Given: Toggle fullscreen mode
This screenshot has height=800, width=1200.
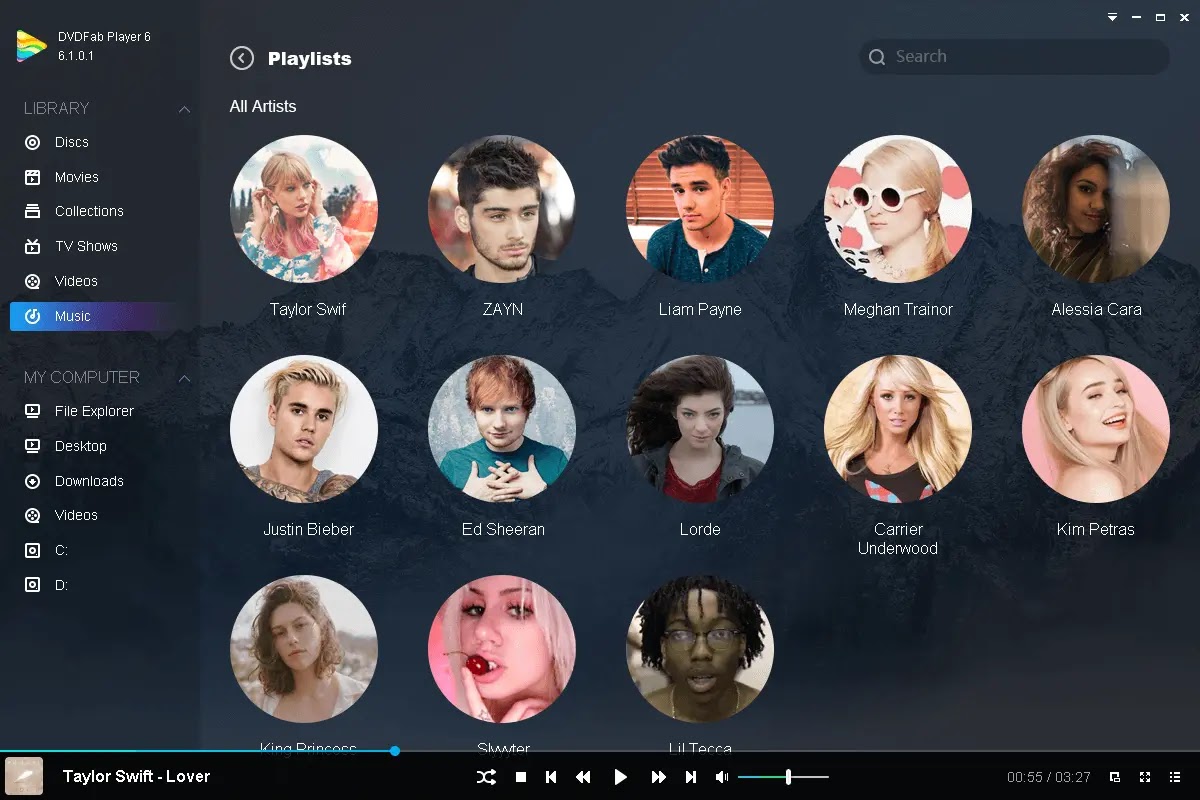Looking at the screenshot, I should click(1145, 777).
